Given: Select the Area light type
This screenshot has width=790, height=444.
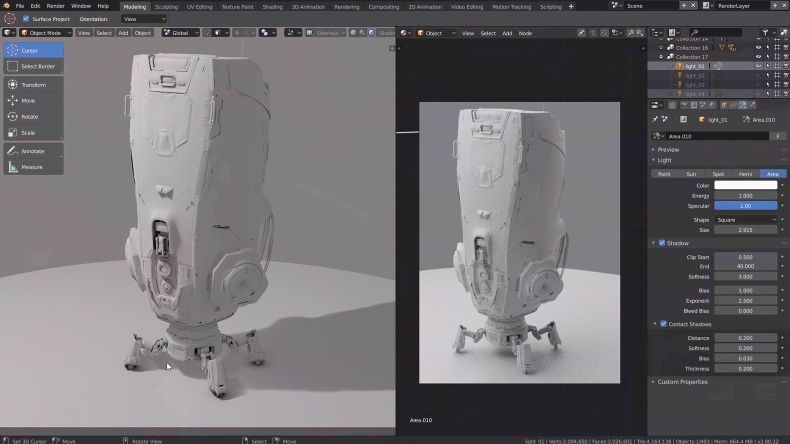Looking at the screenshot, I should coord(773,174).
